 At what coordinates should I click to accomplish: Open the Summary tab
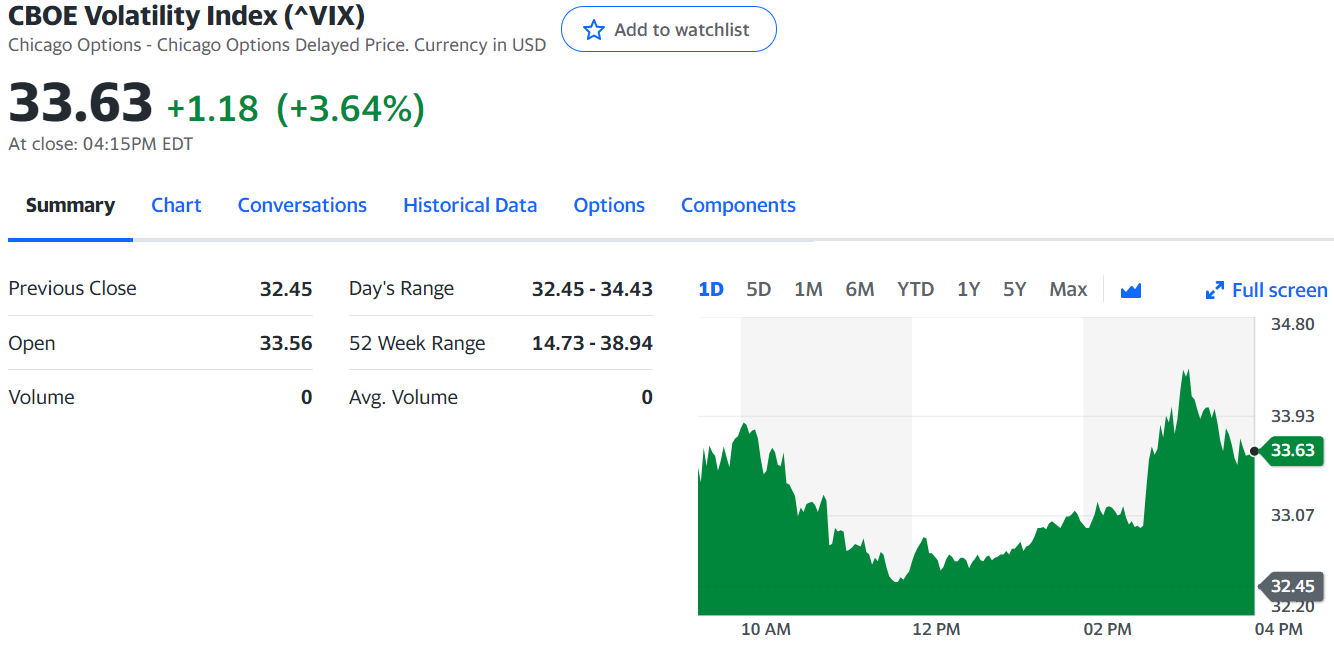pos(70,205)
